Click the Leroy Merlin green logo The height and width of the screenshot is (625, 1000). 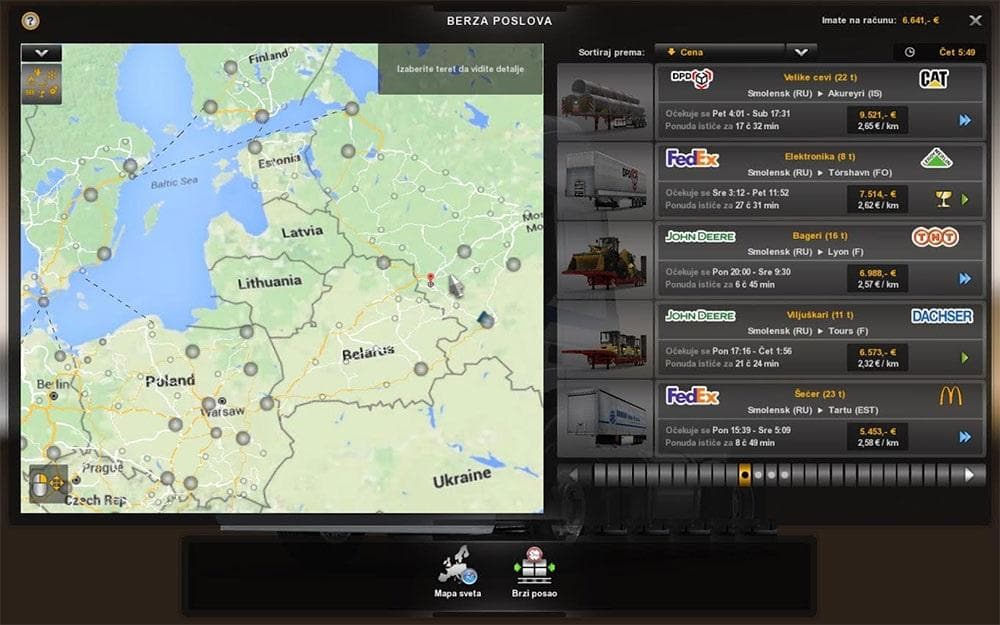(936, 158)
